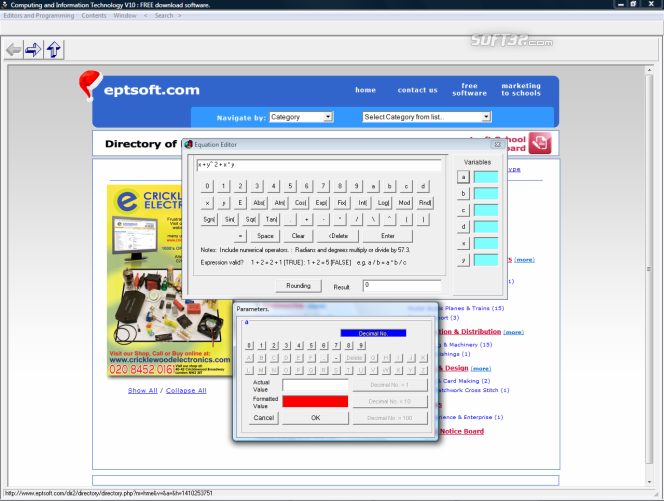This screenshot has height=501, width=664.
Task: Click the 3 key in Parameters dialog
Action: (x=286, y=346)
